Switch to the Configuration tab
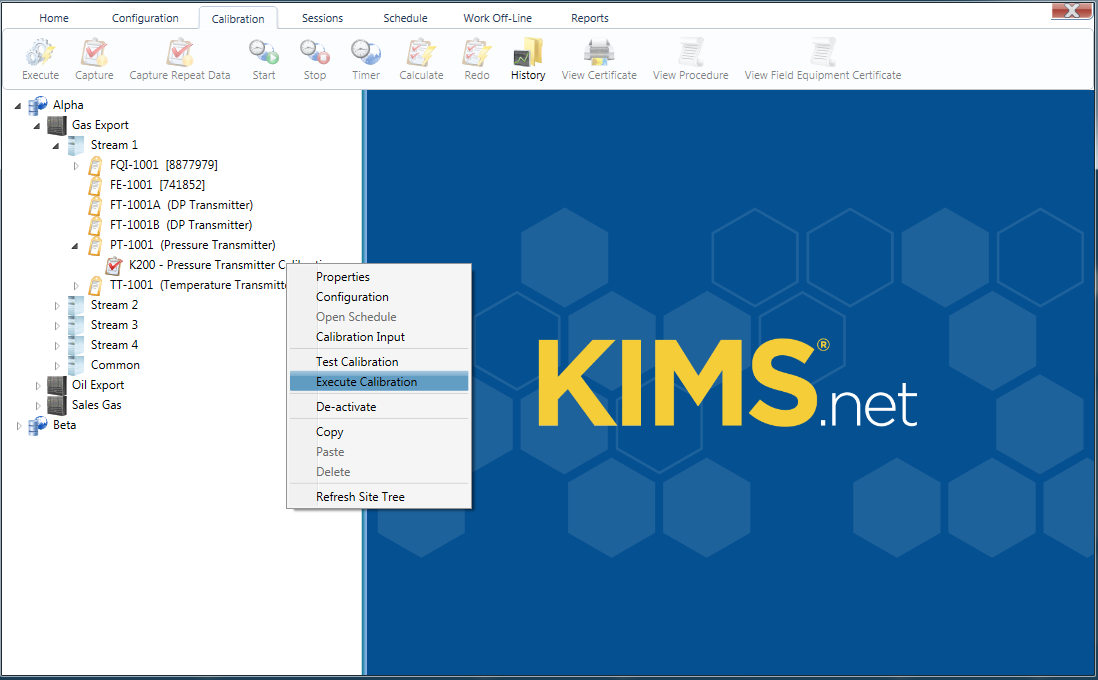The height and width of the screenshot is (680, 1098). (145, 18)
